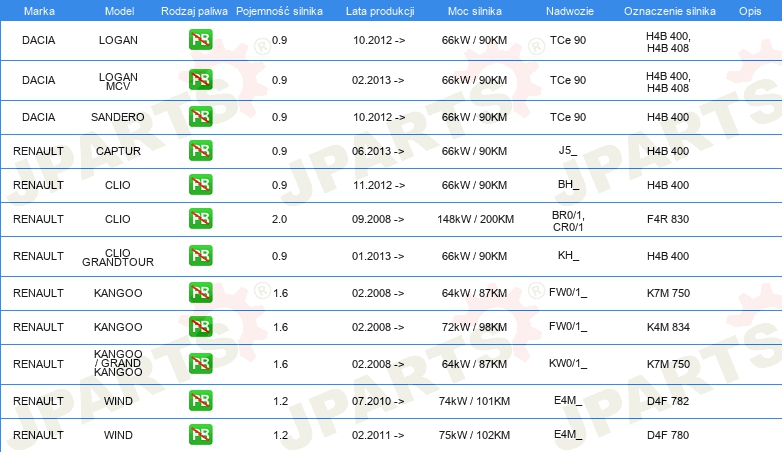Click the 07.2010 -> production date
The width and height of the screenshot is (782, 452).
pyautogui.click(x=378, y=401)
